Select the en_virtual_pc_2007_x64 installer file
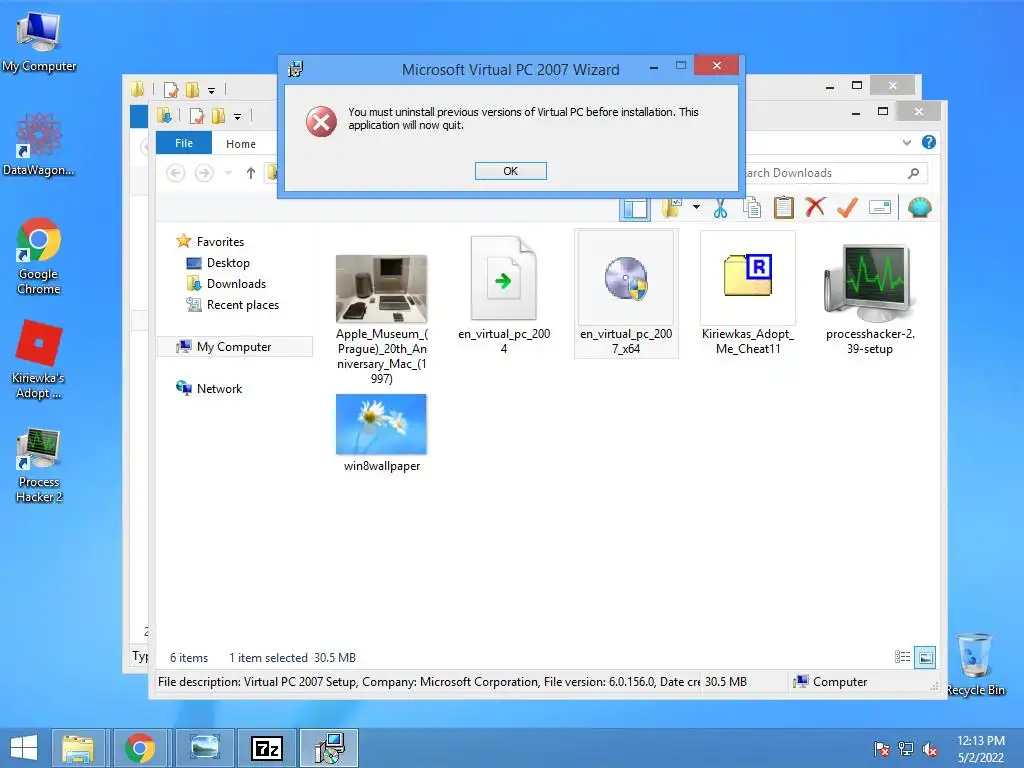1024x768 pixels. pyautogui.click(x=626, y=294)
